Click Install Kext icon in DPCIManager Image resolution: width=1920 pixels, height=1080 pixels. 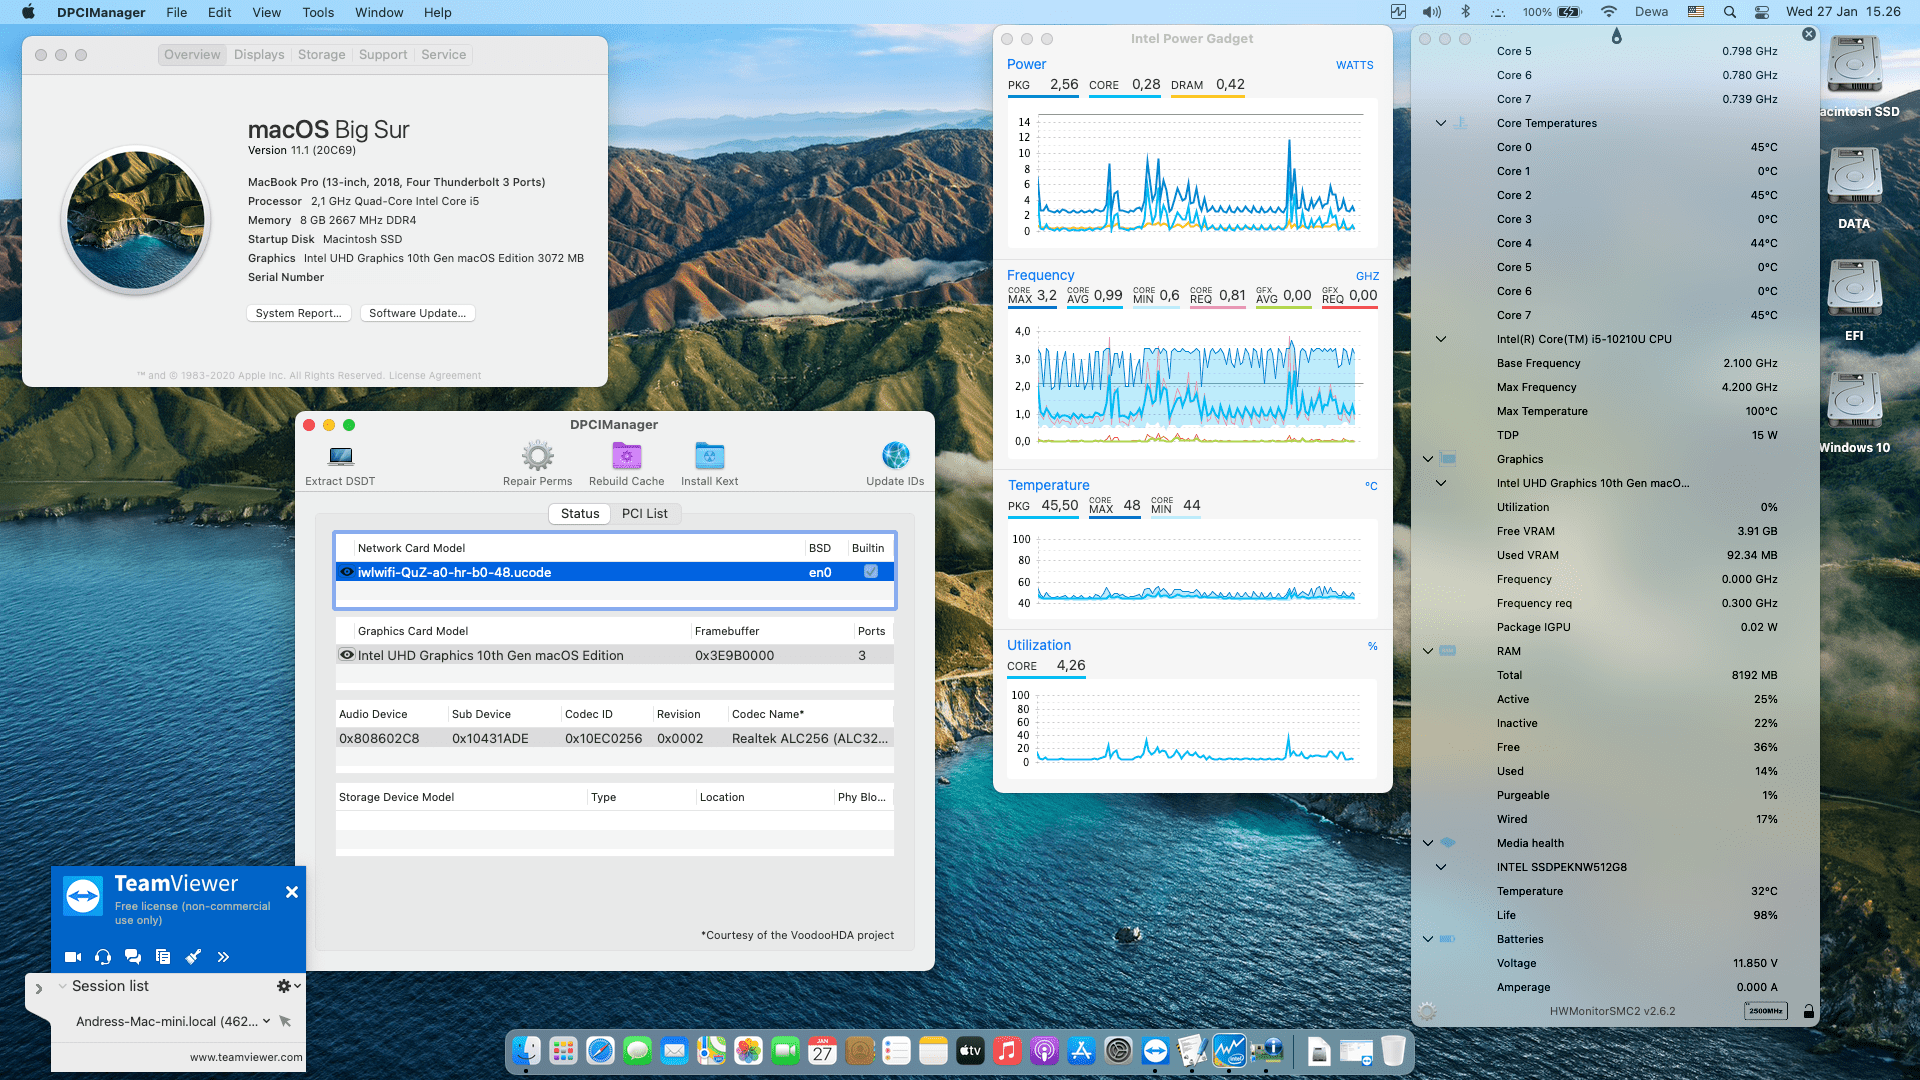[x=709, y=456]
